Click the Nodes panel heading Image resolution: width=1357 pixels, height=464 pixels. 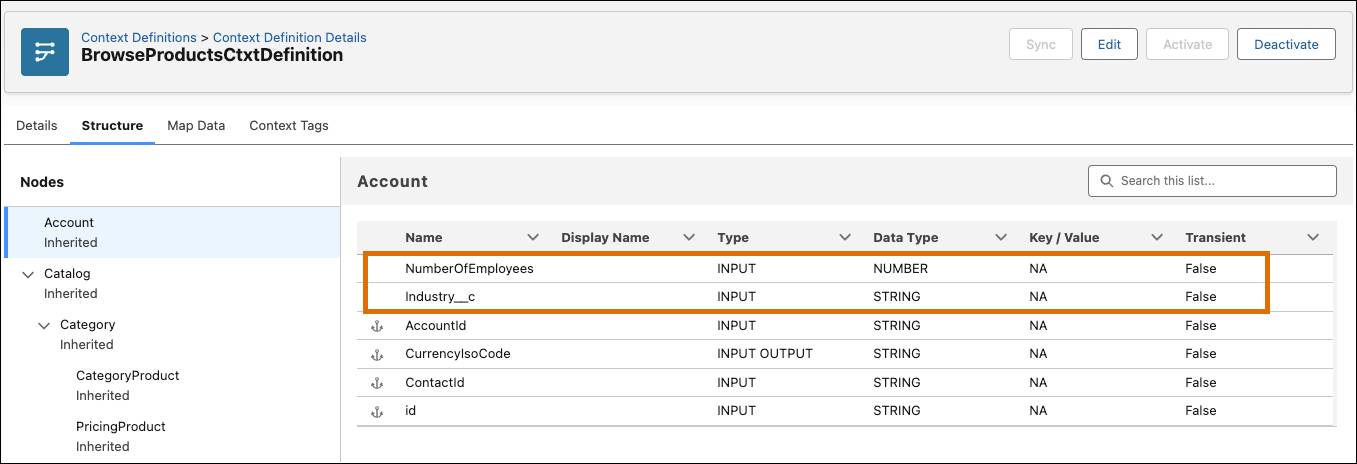click(x=42, y=182)
